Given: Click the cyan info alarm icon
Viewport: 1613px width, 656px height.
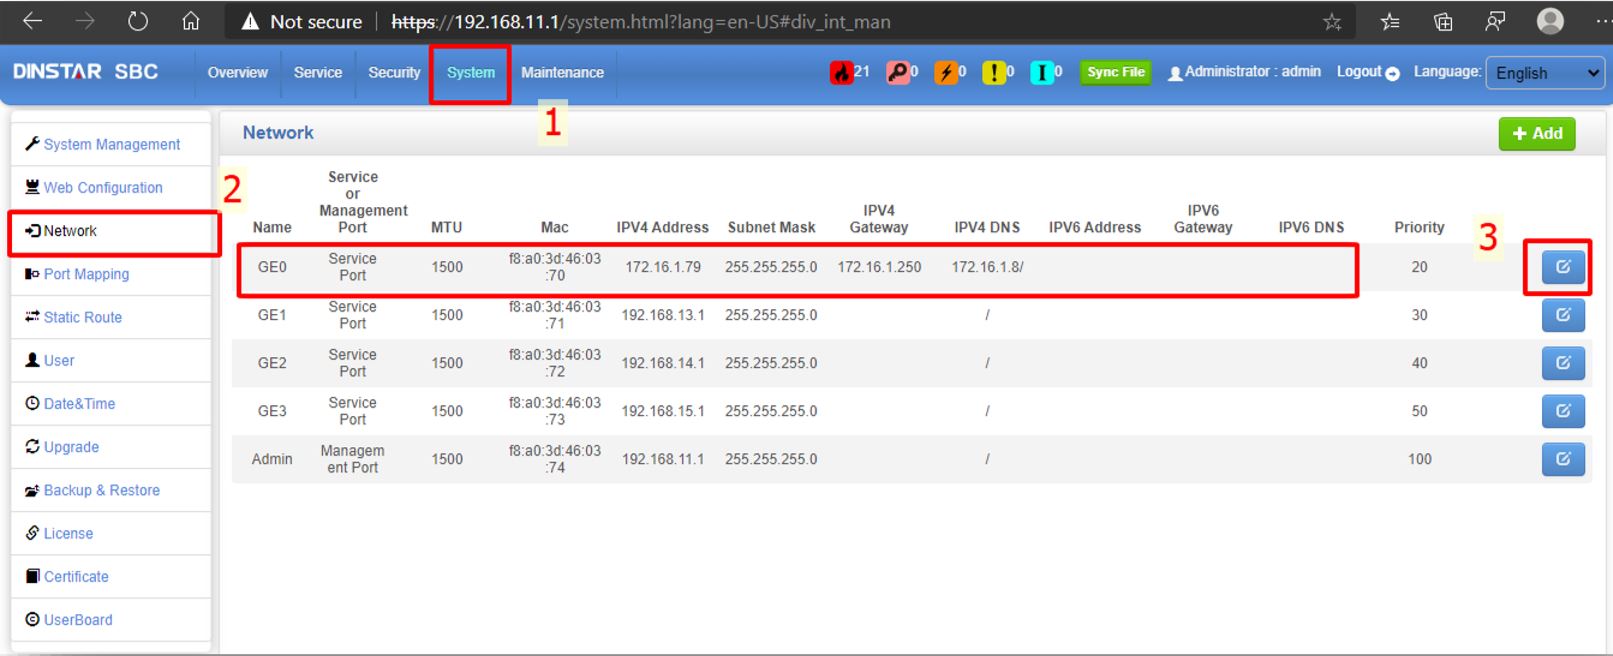Looking at the screenshot, I should pyautogui.click(x=1041, y=73).
